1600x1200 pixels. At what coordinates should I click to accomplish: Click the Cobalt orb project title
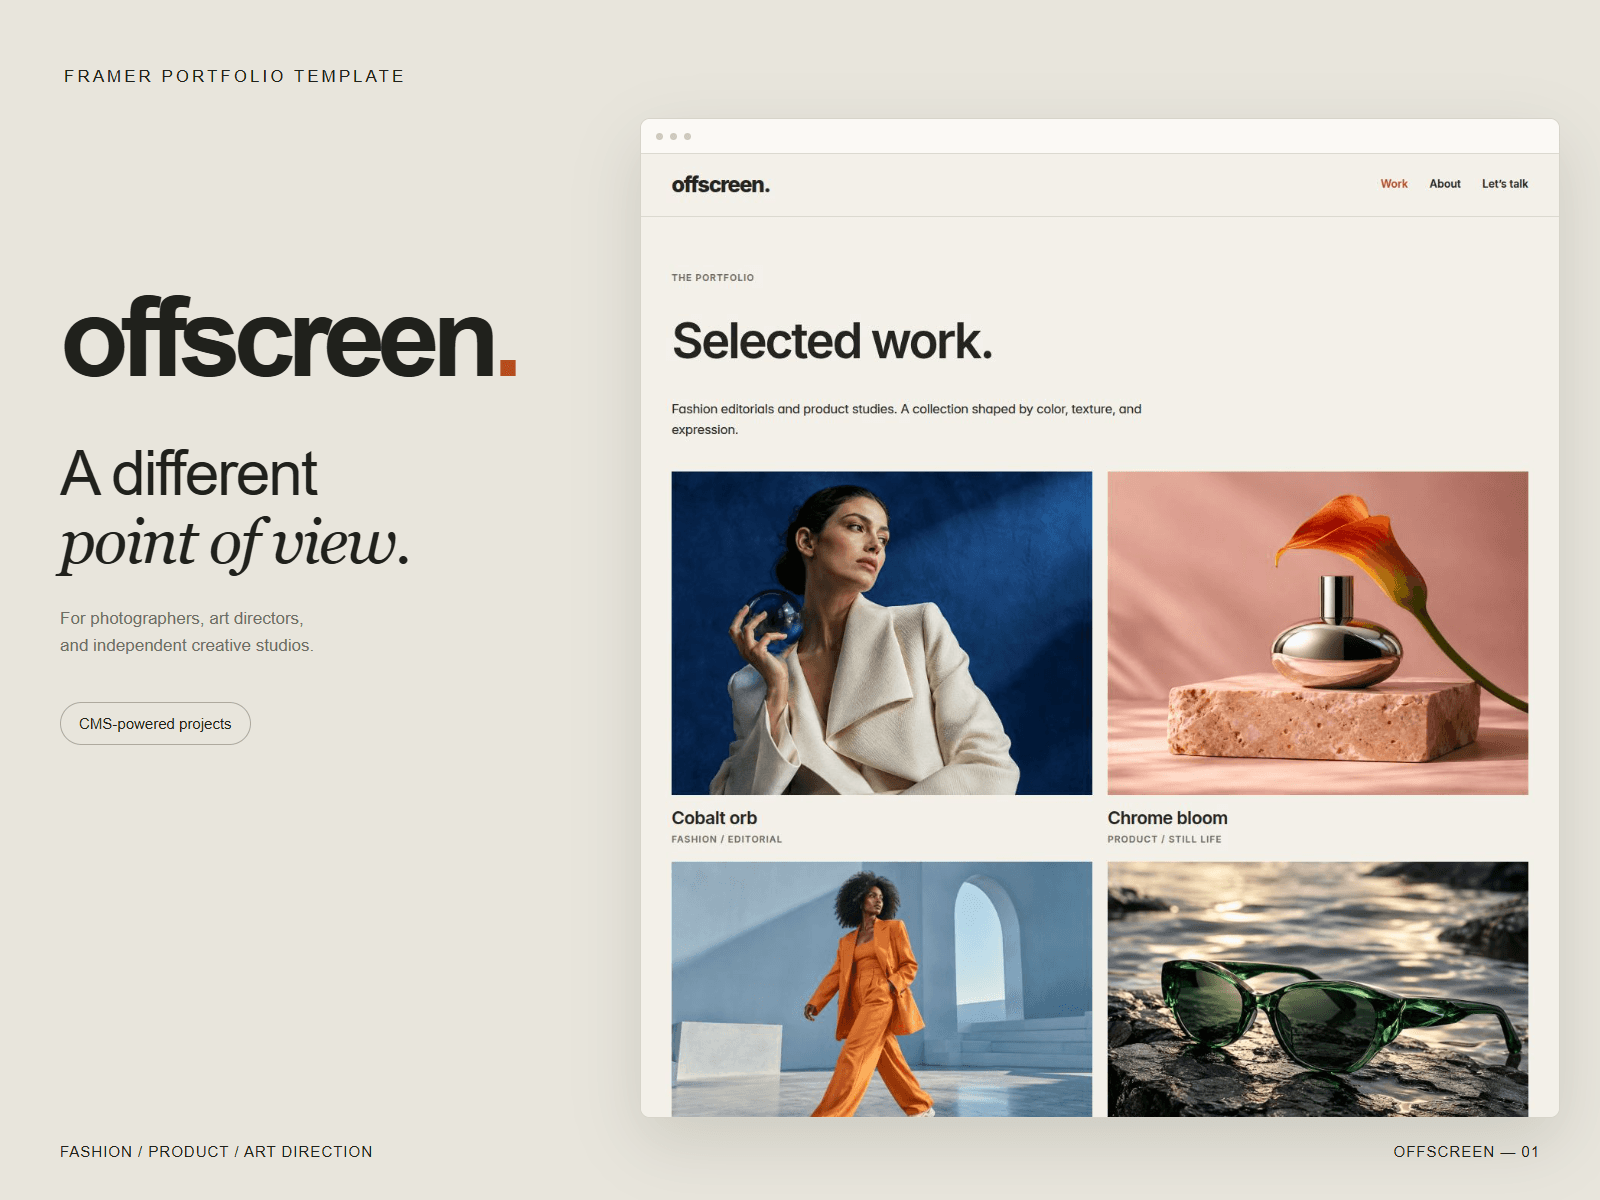point(714,818)
